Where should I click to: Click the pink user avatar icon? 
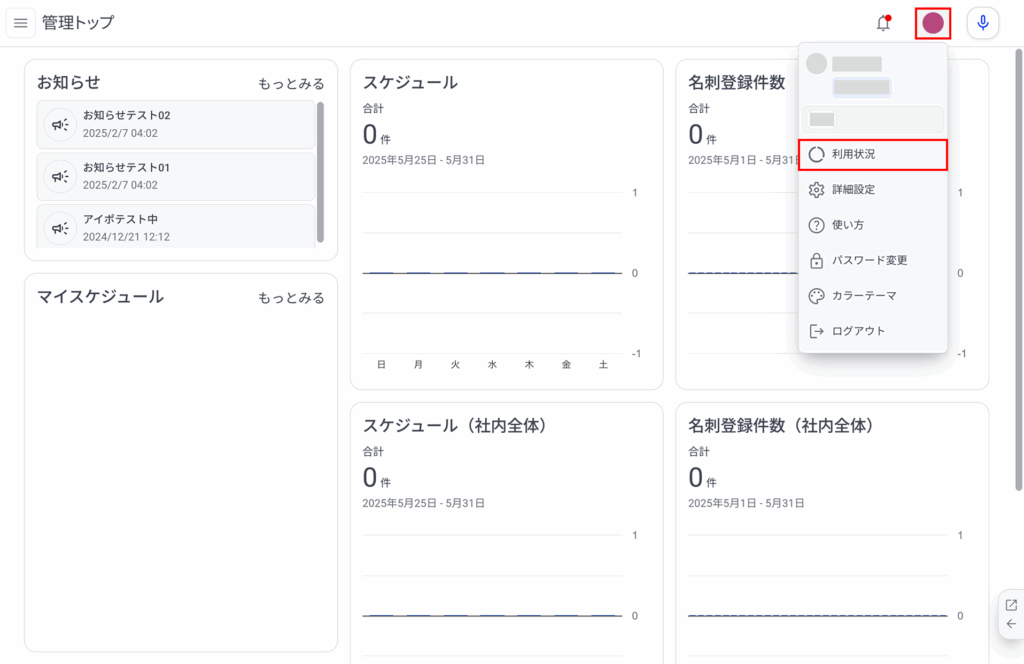[932, 23]
